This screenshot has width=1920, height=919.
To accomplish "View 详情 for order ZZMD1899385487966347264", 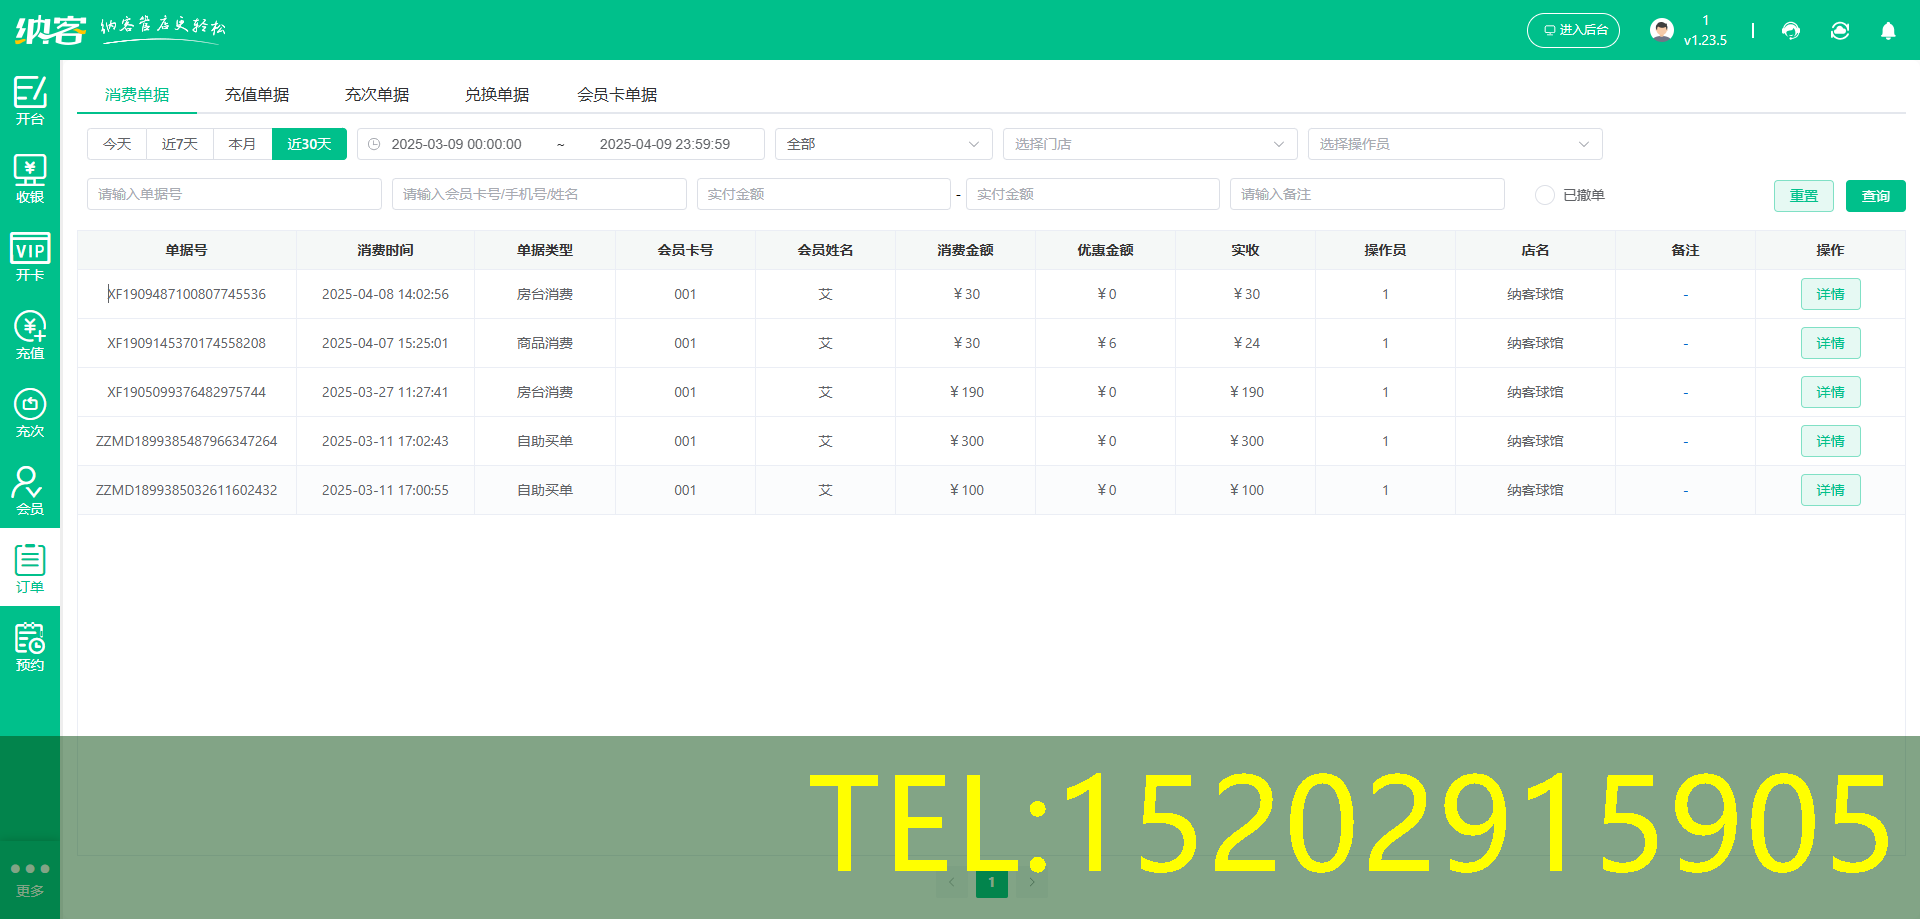I will click(1830, 441).
